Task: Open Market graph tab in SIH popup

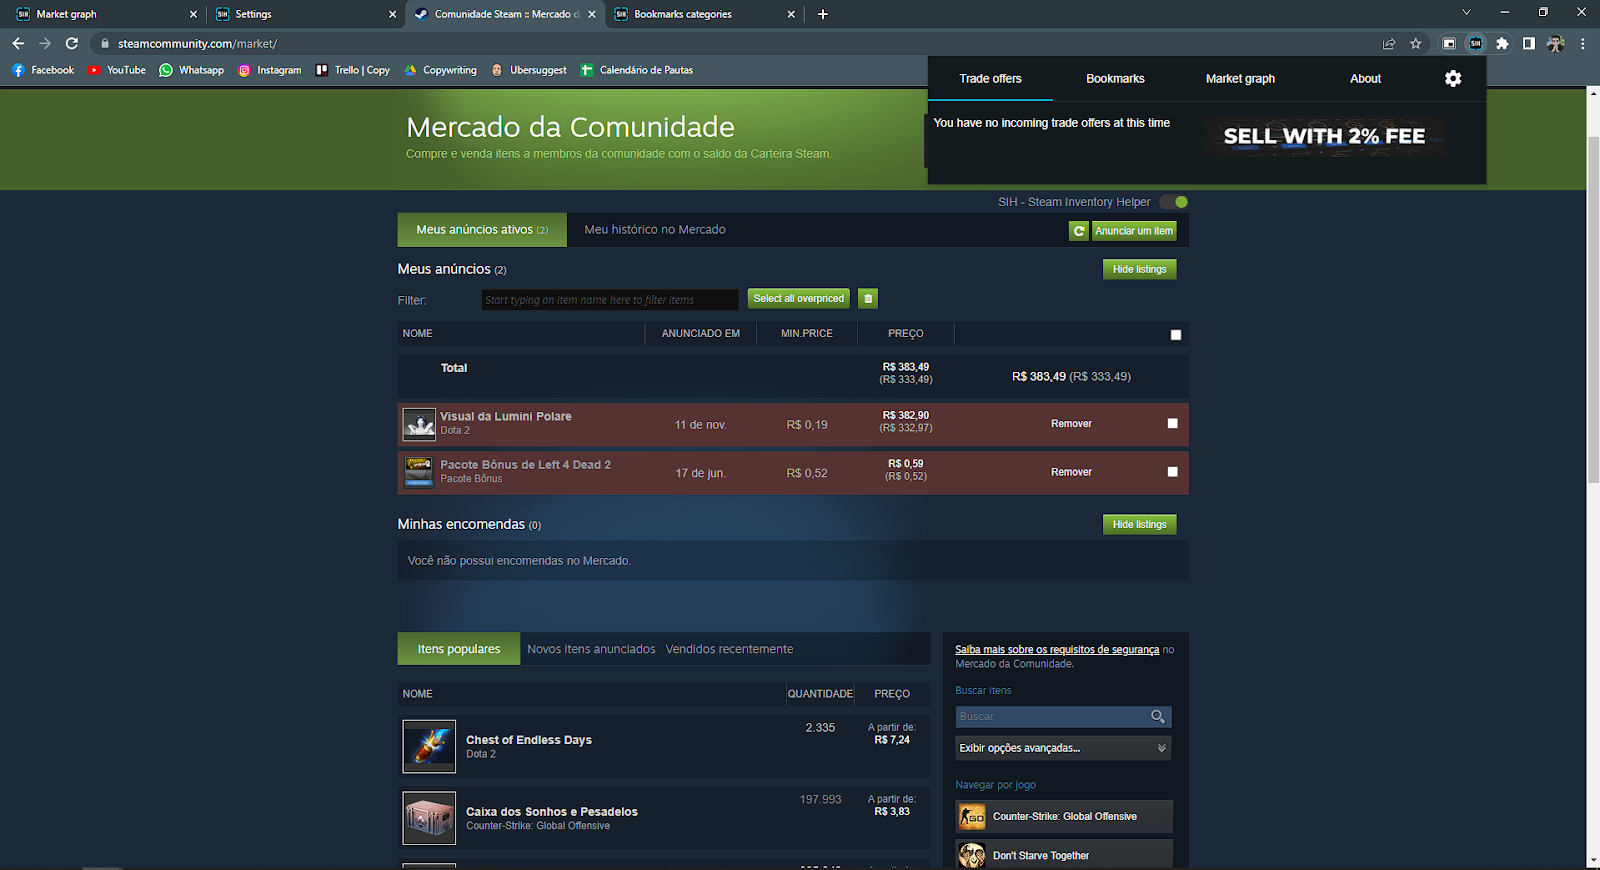Action: (1240, 78)
